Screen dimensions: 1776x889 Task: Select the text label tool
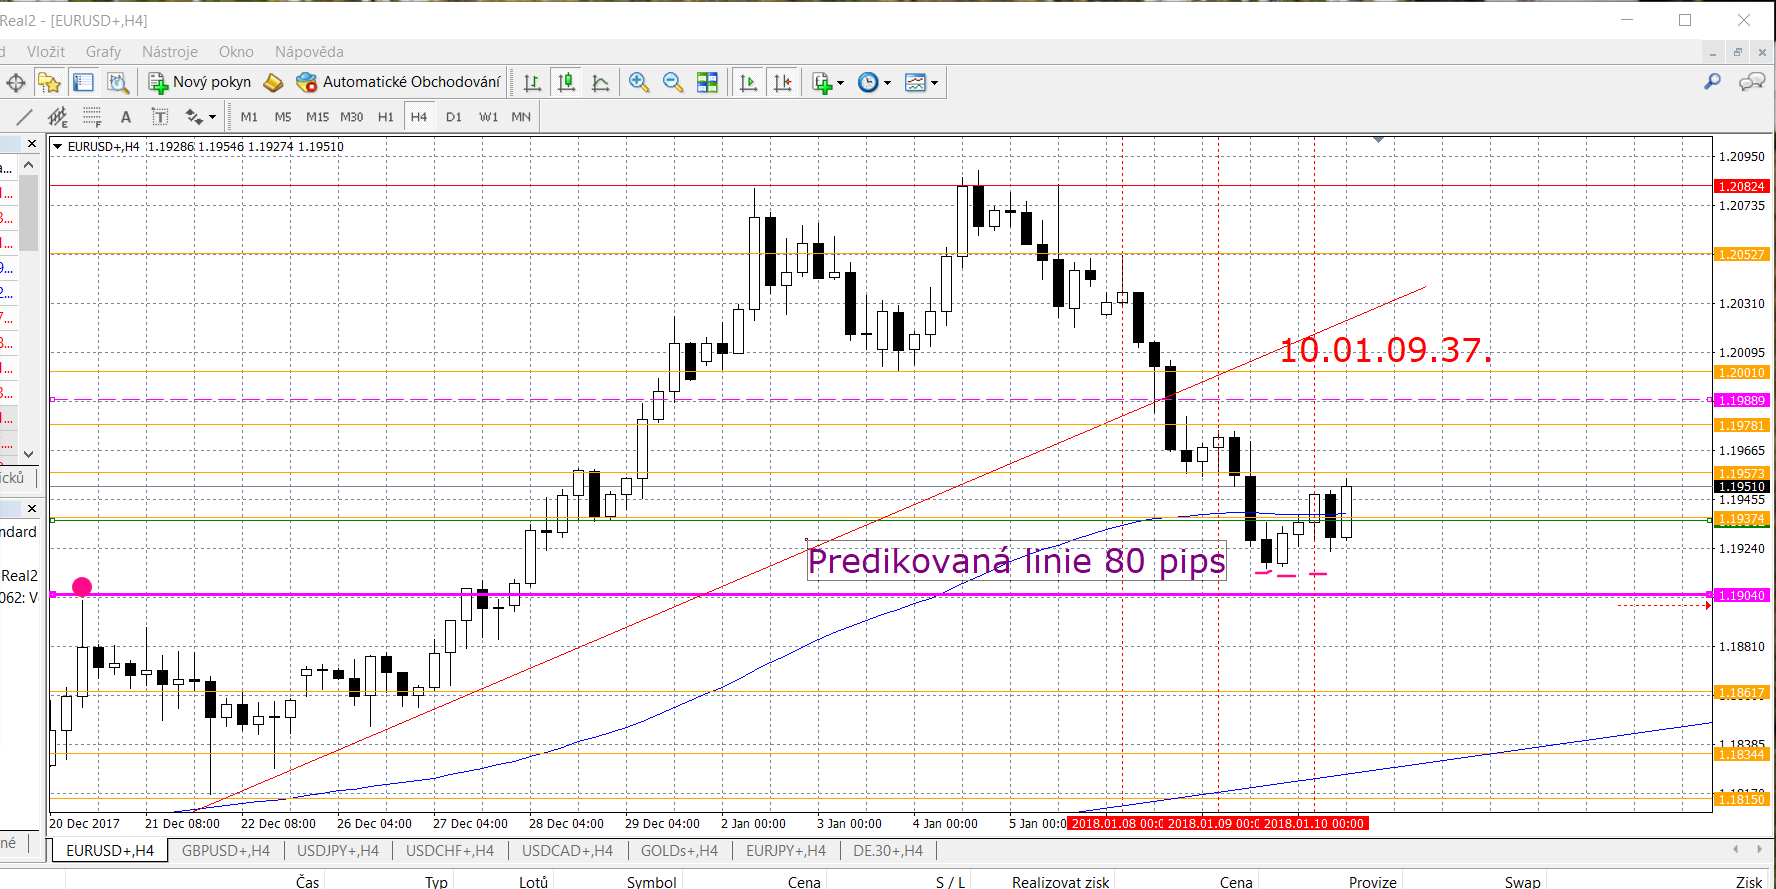coord(160,117)
